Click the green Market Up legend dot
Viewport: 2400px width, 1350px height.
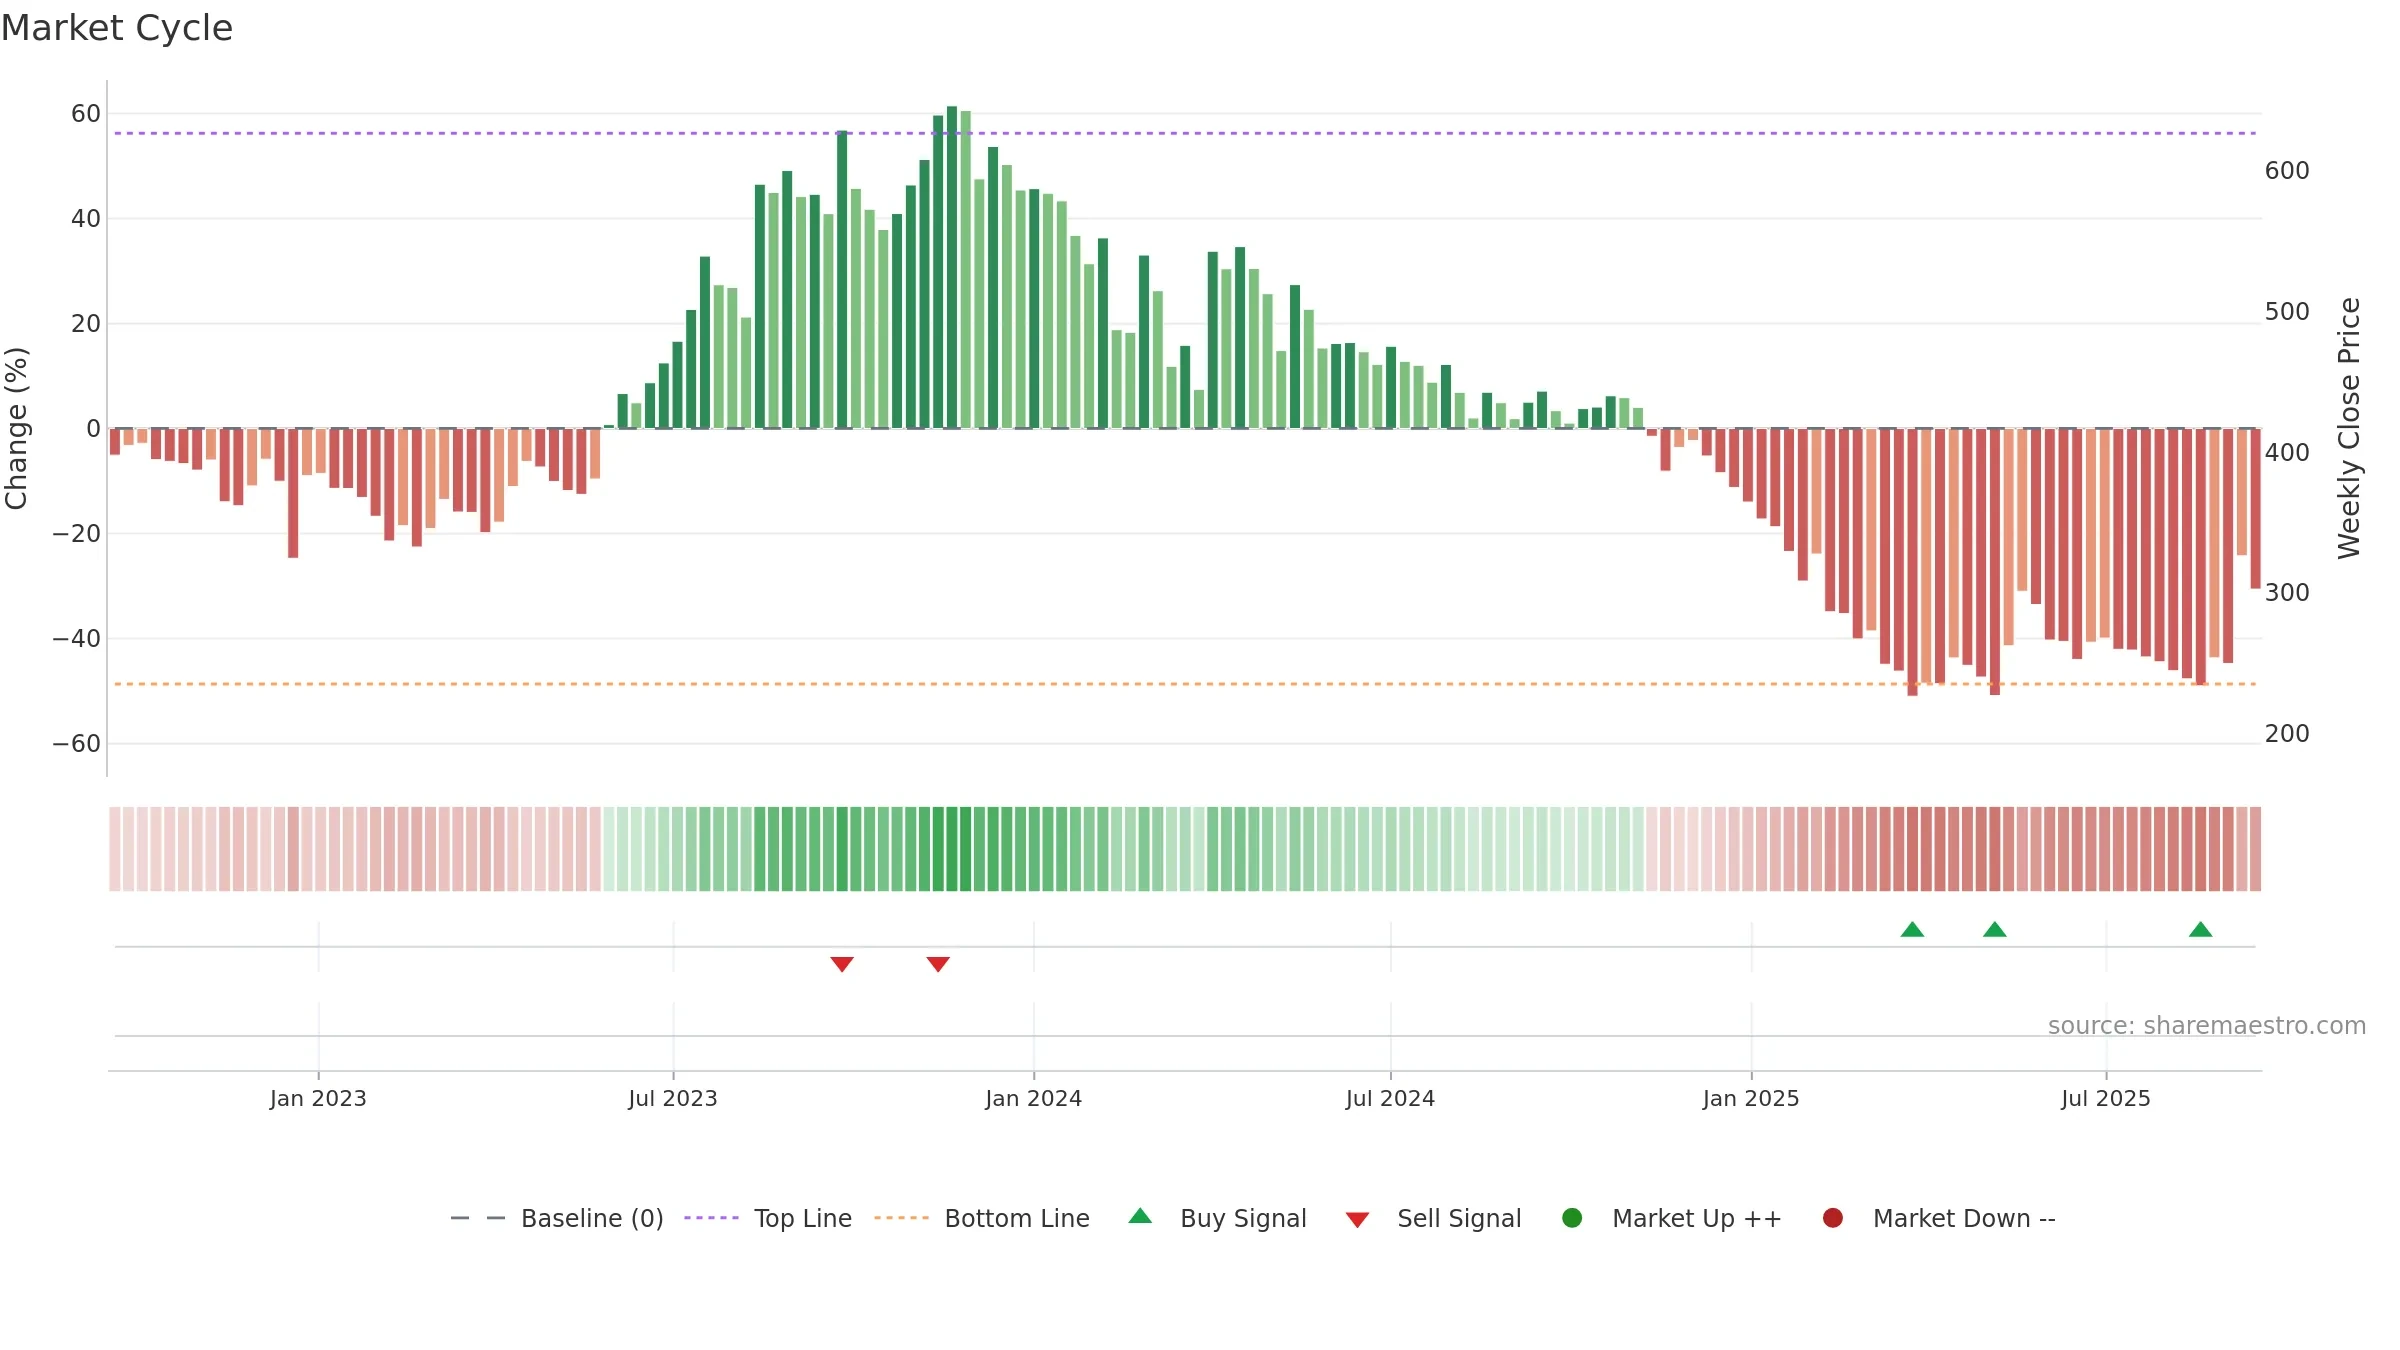[1572, 1218]
